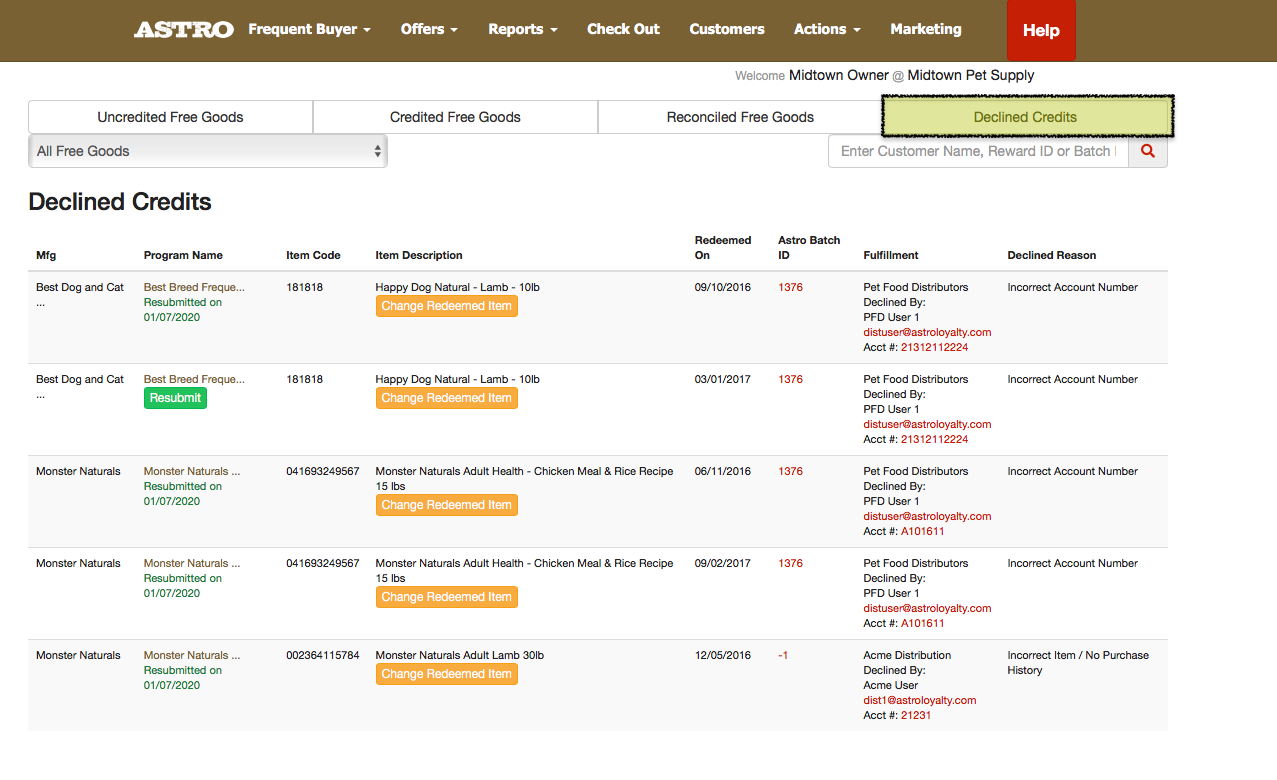Click the ASTRO logo
This screenshot has width=1277, height=780.
(184, 30)
